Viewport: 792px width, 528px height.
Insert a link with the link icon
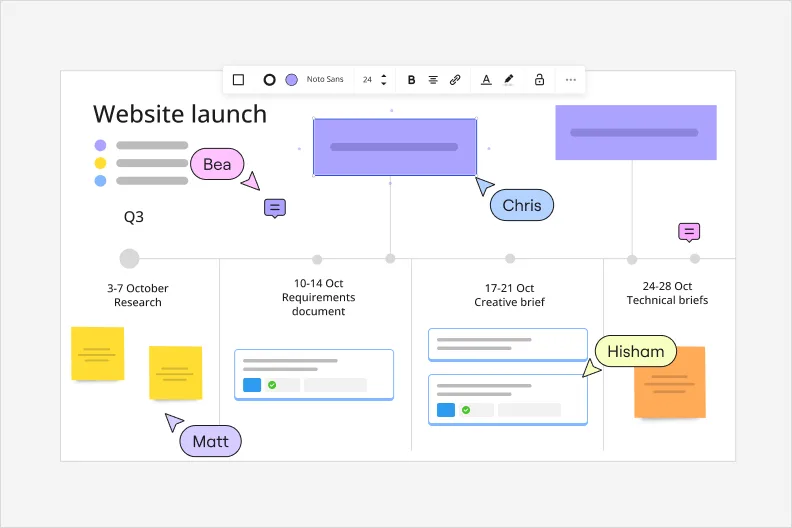[x=455, y=80]
